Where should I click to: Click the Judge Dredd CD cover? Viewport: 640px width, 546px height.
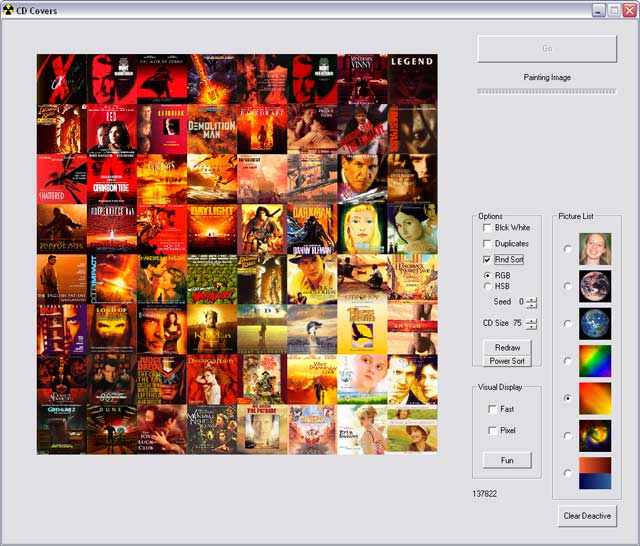tap(162, 379)
